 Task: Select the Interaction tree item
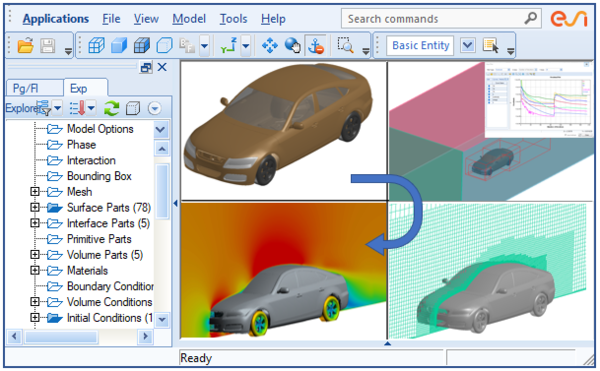[91, 160]
